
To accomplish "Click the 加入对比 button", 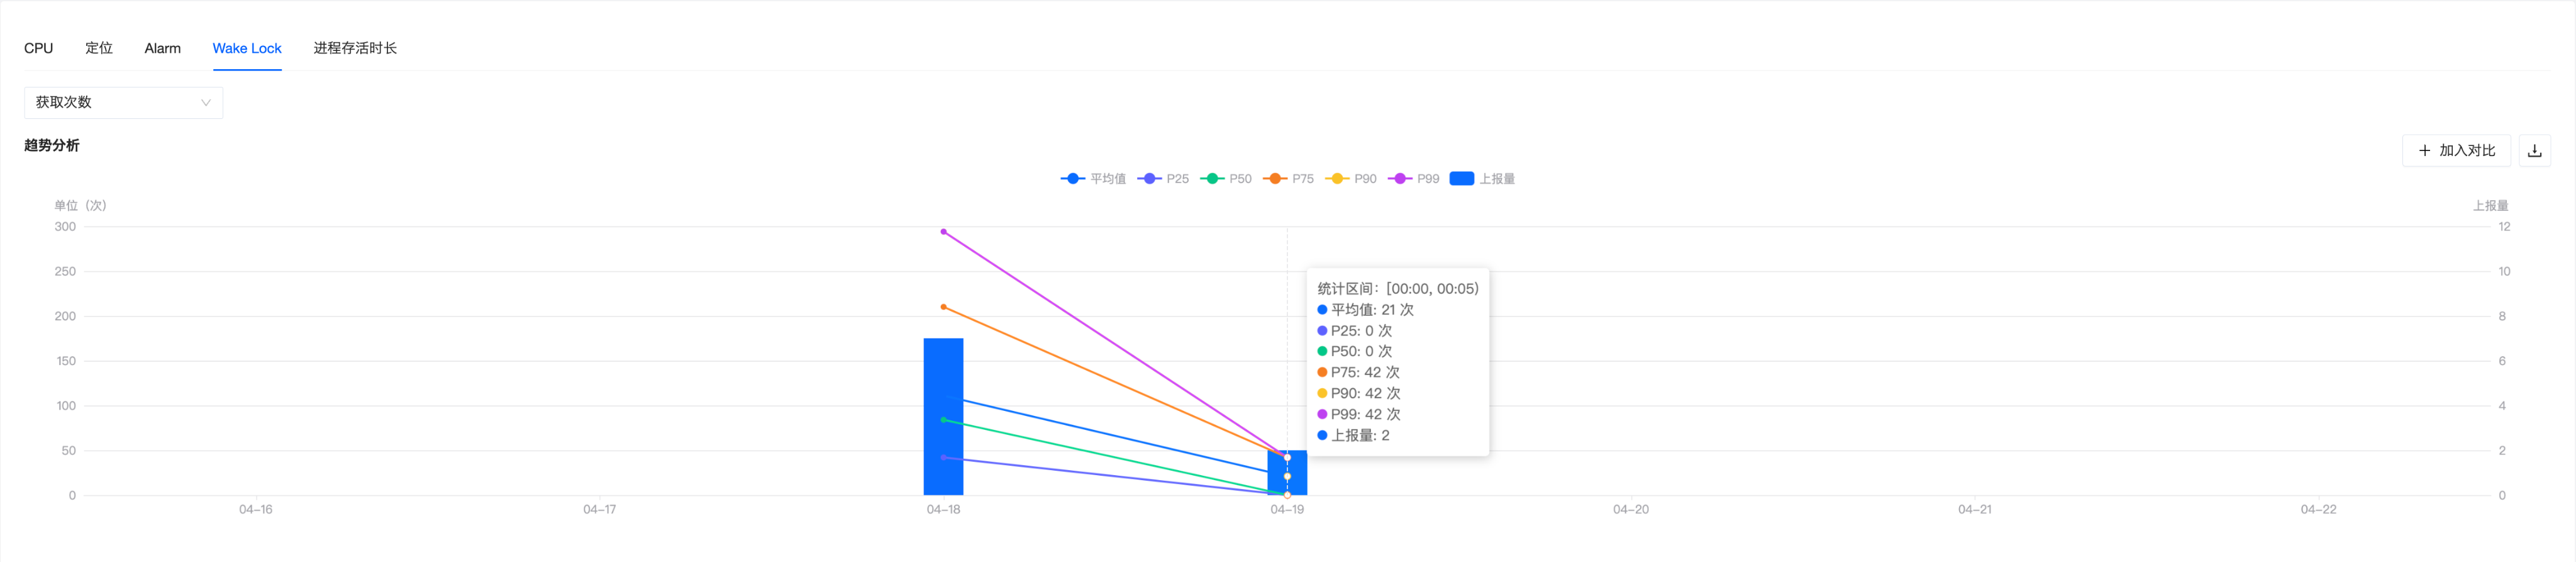I will pyautogui.click(x=2455, y=151).
